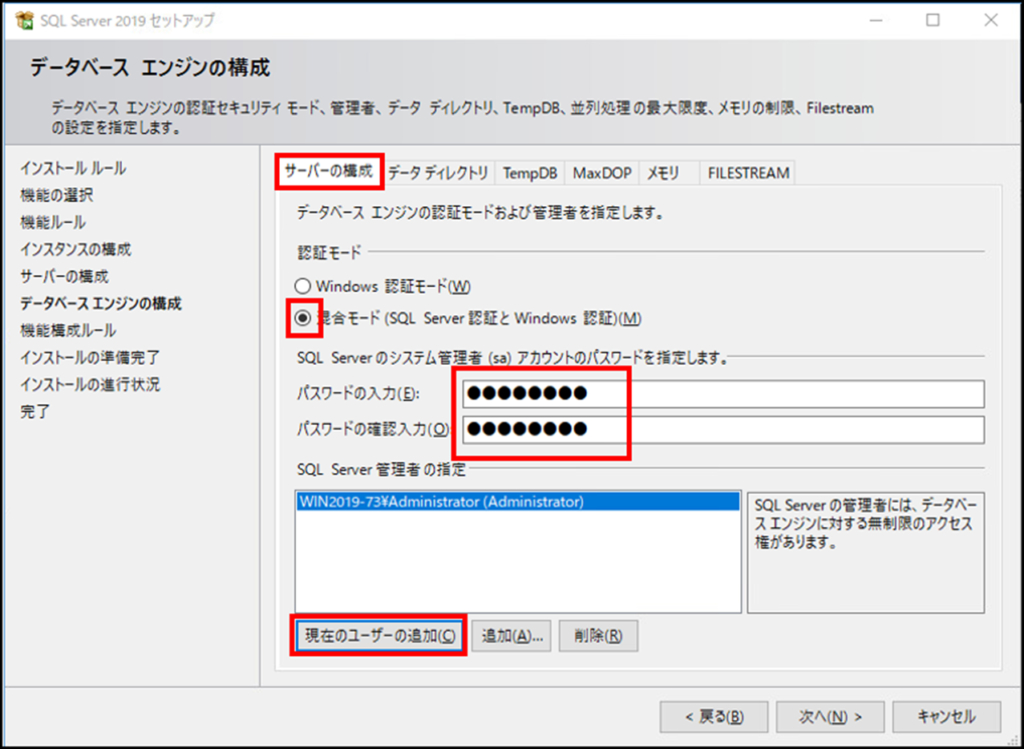Click the パスワードの入力 field
The height and width of the screenshot is (749, 1024).
[x=724, y=394]
